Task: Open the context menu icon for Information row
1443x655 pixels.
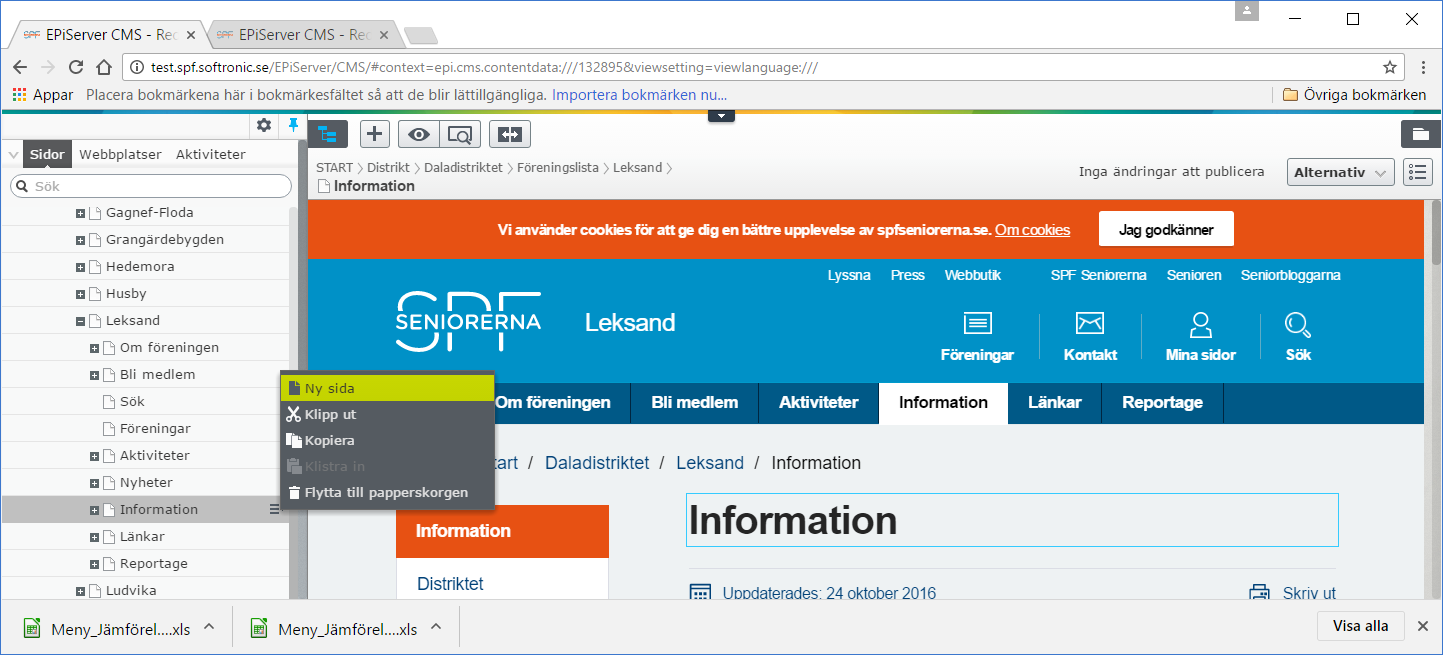Action: [x=274, y=510]
